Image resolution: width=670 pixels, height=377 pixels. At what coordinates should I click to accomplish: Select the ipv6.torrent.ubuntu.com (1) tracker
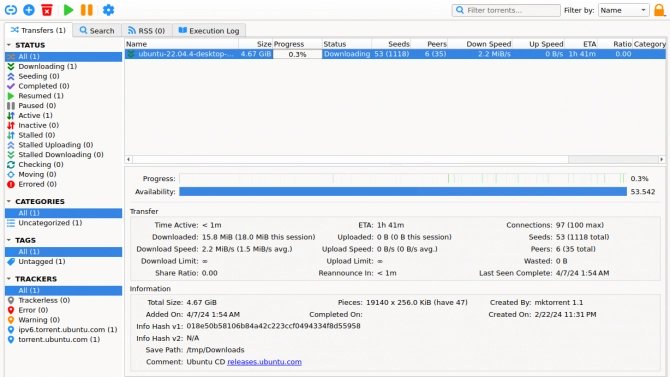[63, 330]
